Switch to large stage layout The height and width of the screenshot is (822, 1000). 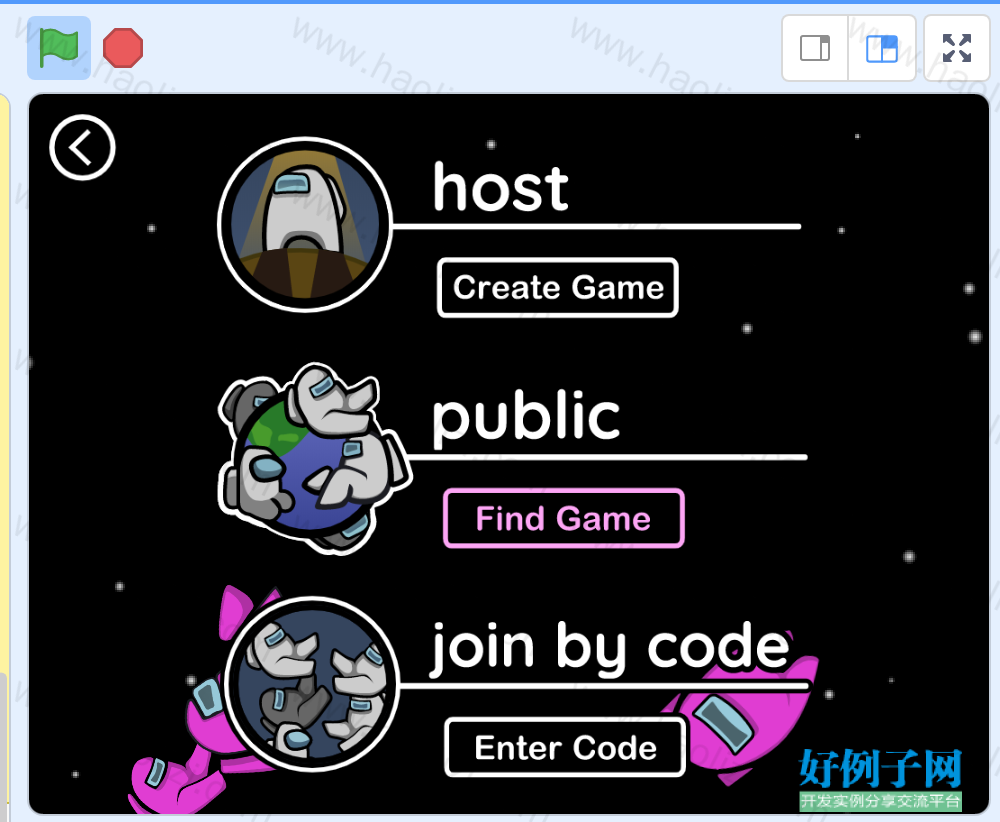click(882, 48)
